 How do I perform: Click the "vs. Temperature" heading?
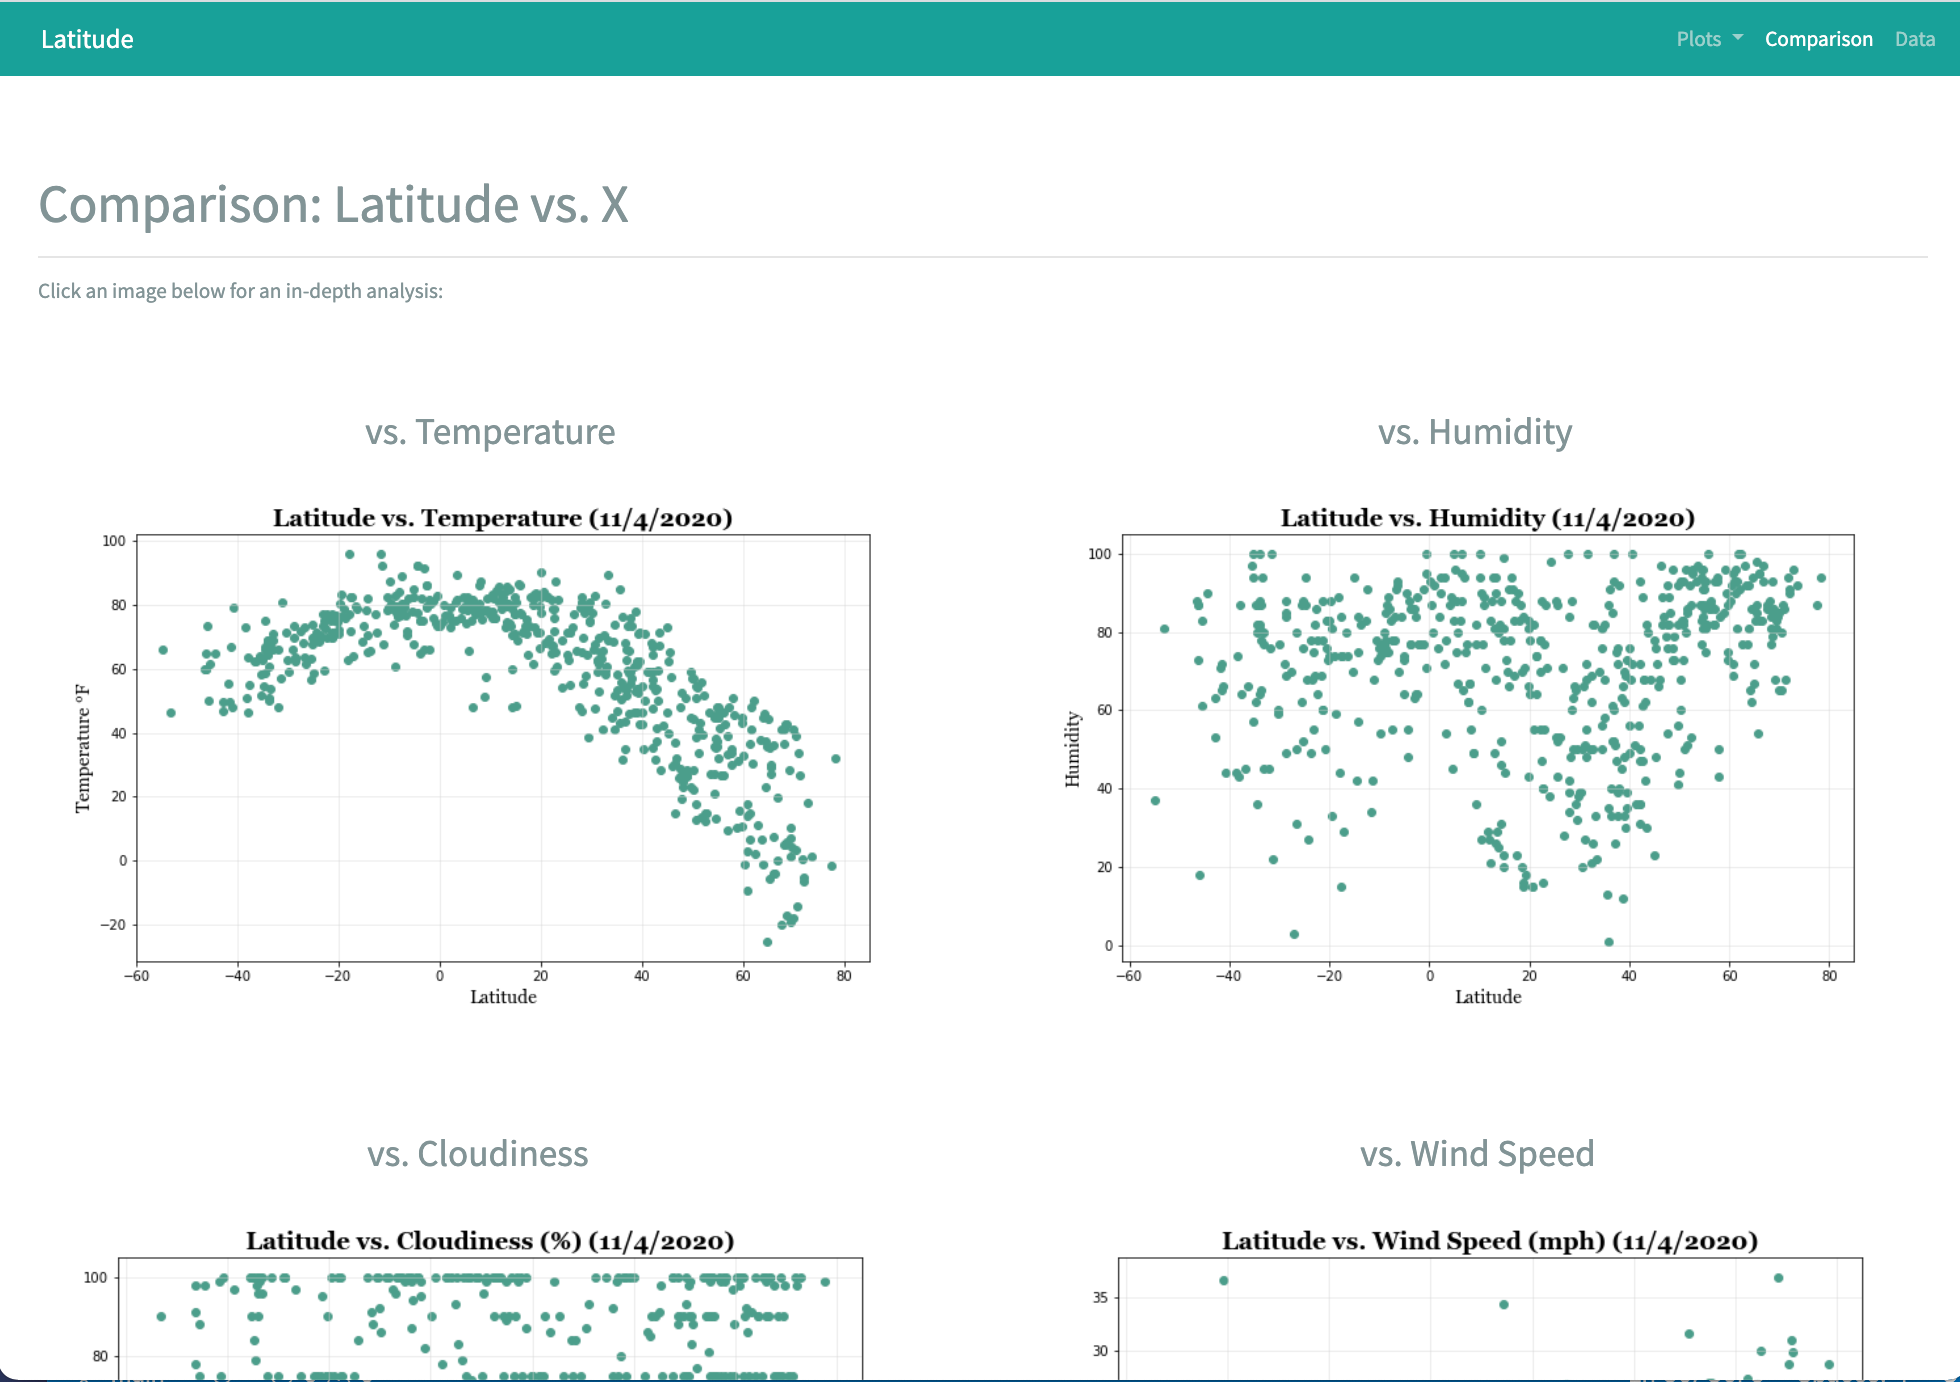point(490,432)
